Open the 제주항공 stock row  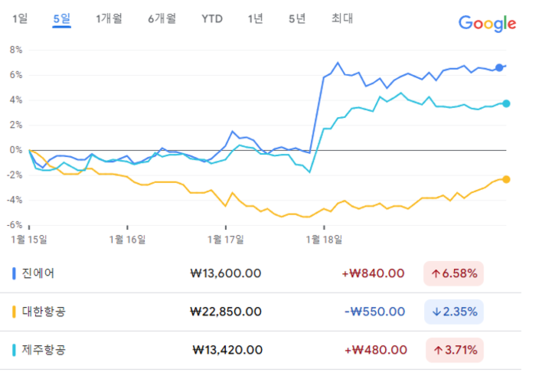[x=261, y=350]
